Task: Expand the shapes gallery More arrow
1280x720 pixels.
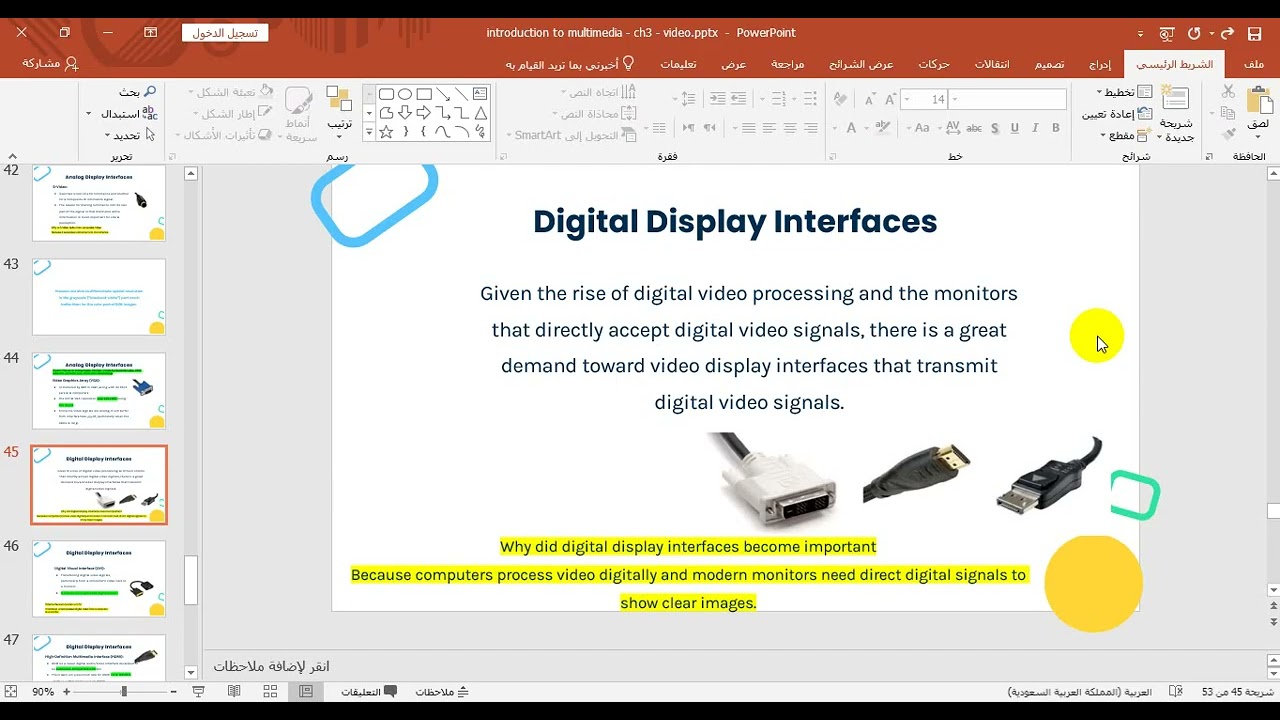Action: click(368, 132)
